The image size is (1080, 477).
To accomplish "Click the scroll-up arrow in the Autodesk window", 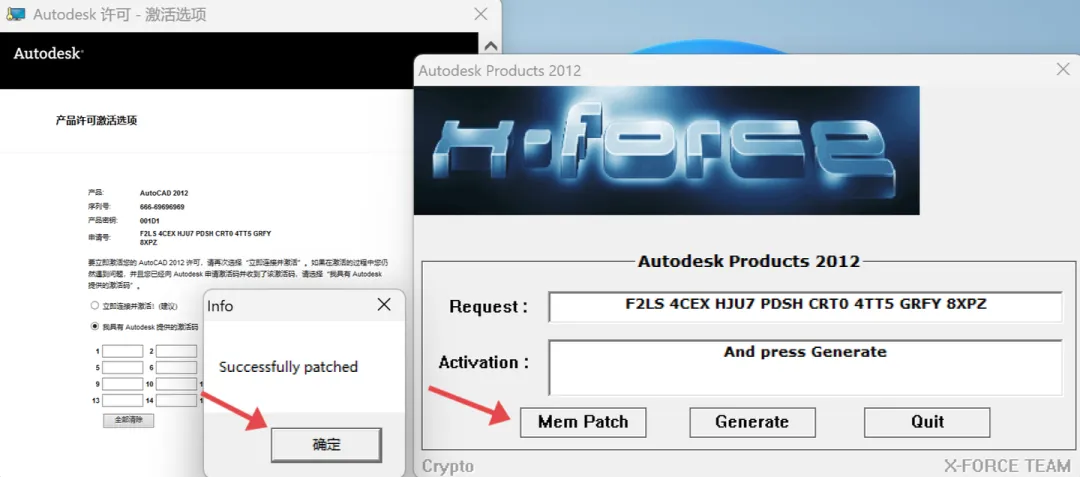I will tap(490, 46).
